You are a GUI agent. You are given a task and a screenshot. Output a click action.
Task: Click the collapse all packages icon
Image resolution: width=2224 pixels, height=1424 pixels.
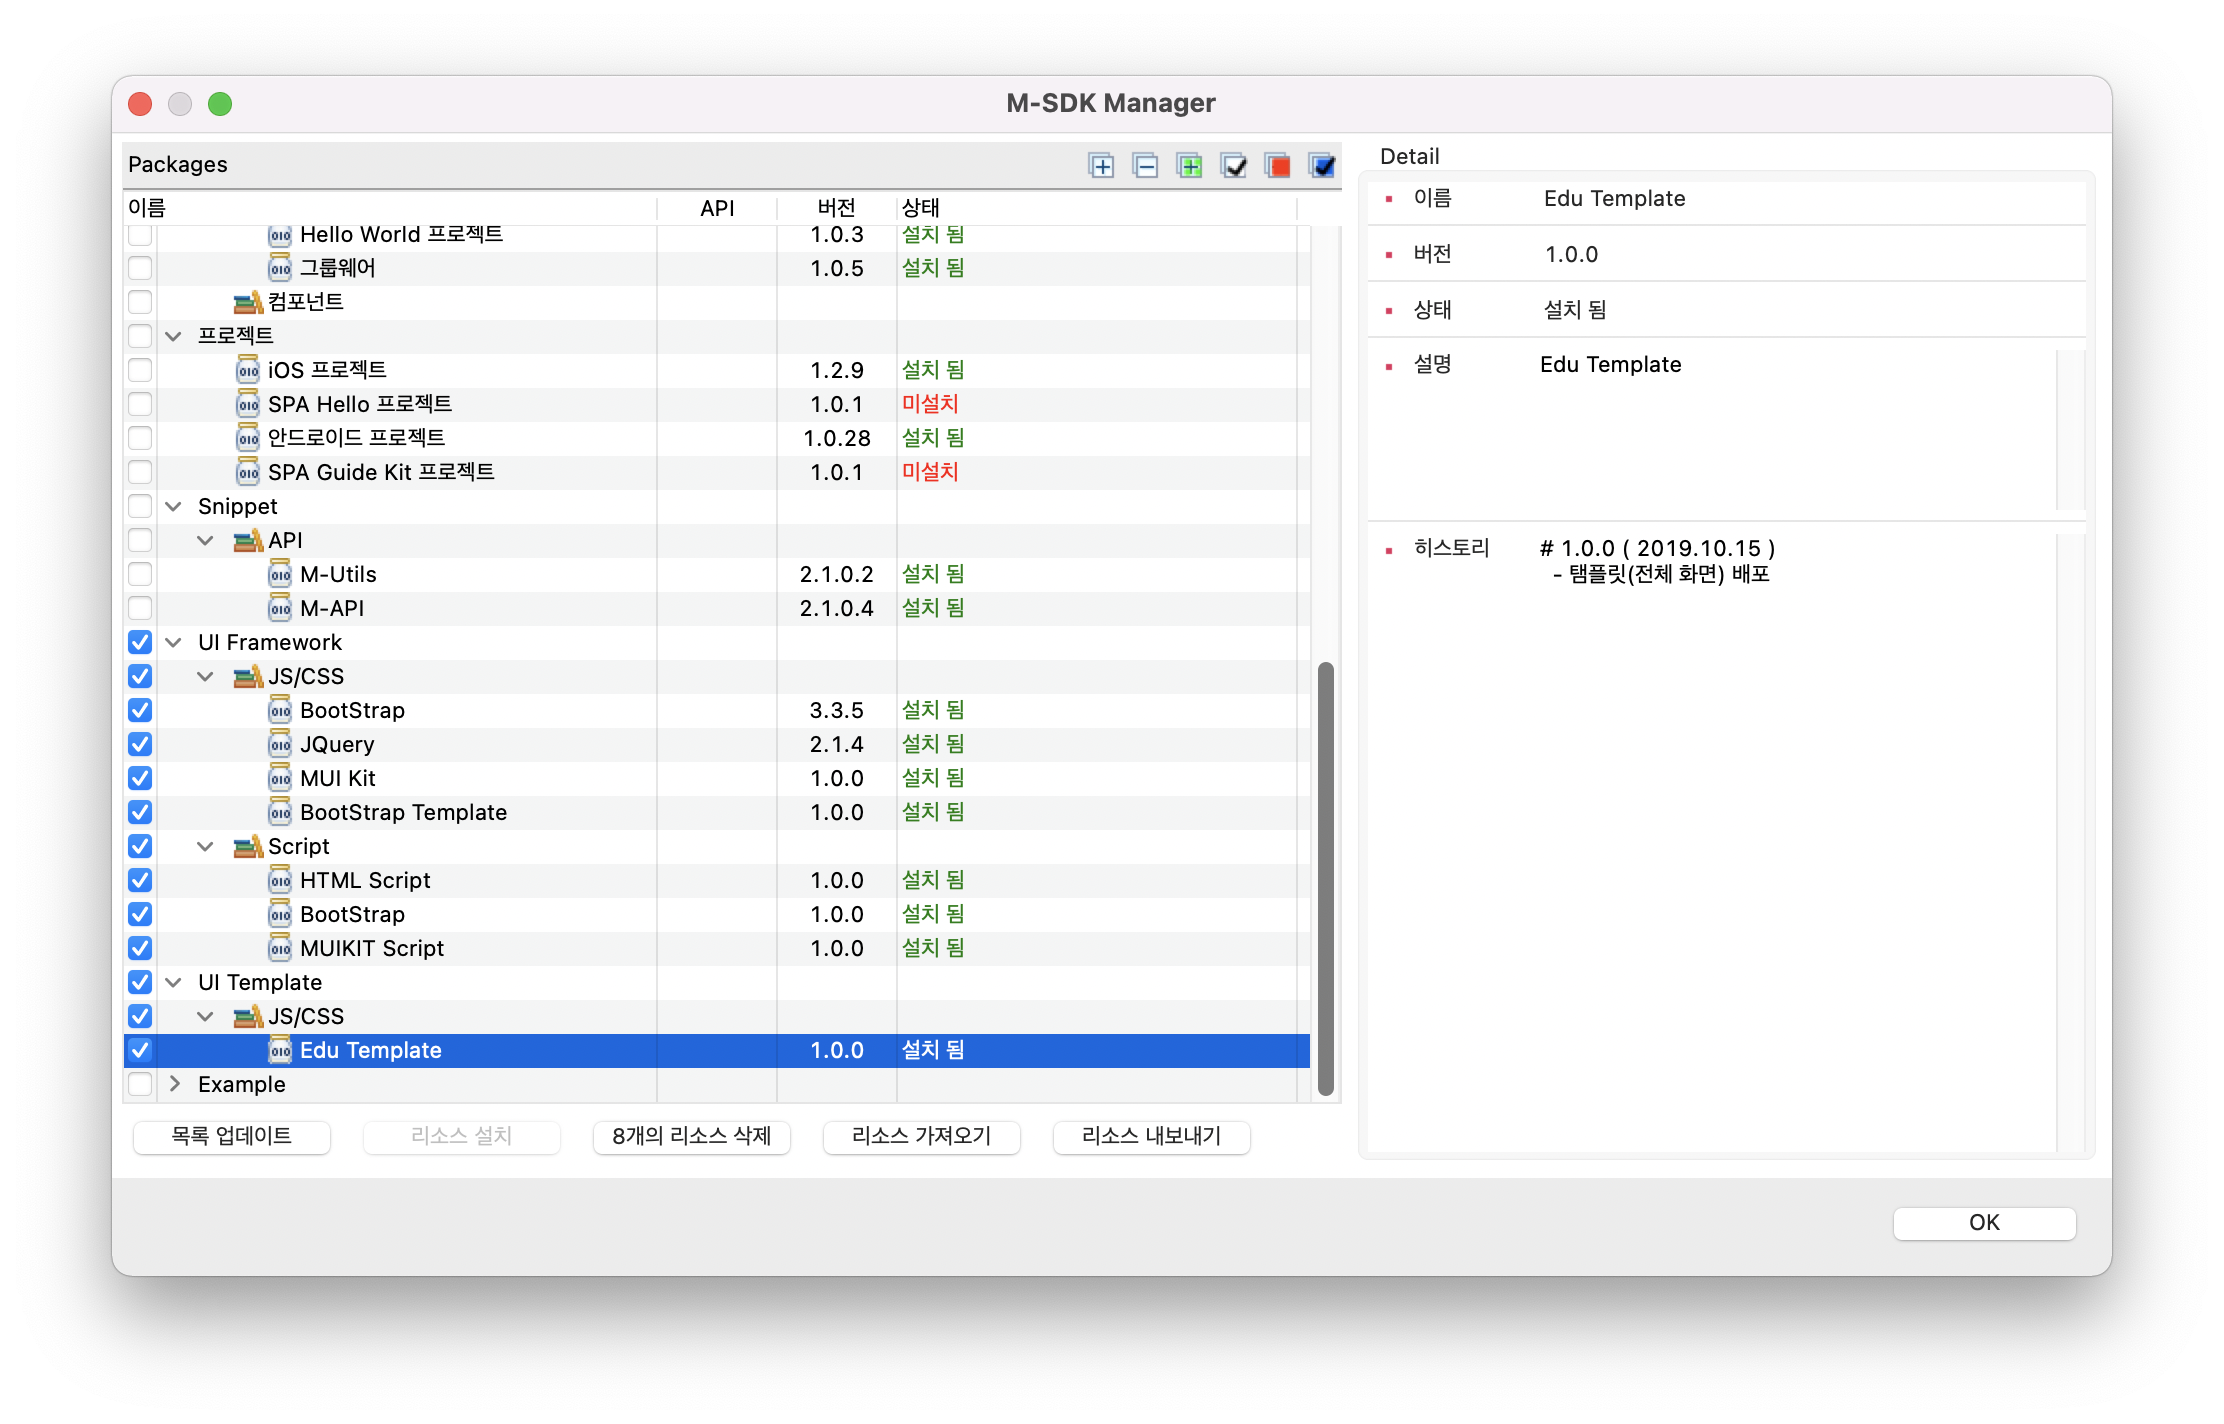coord(1145,166)
